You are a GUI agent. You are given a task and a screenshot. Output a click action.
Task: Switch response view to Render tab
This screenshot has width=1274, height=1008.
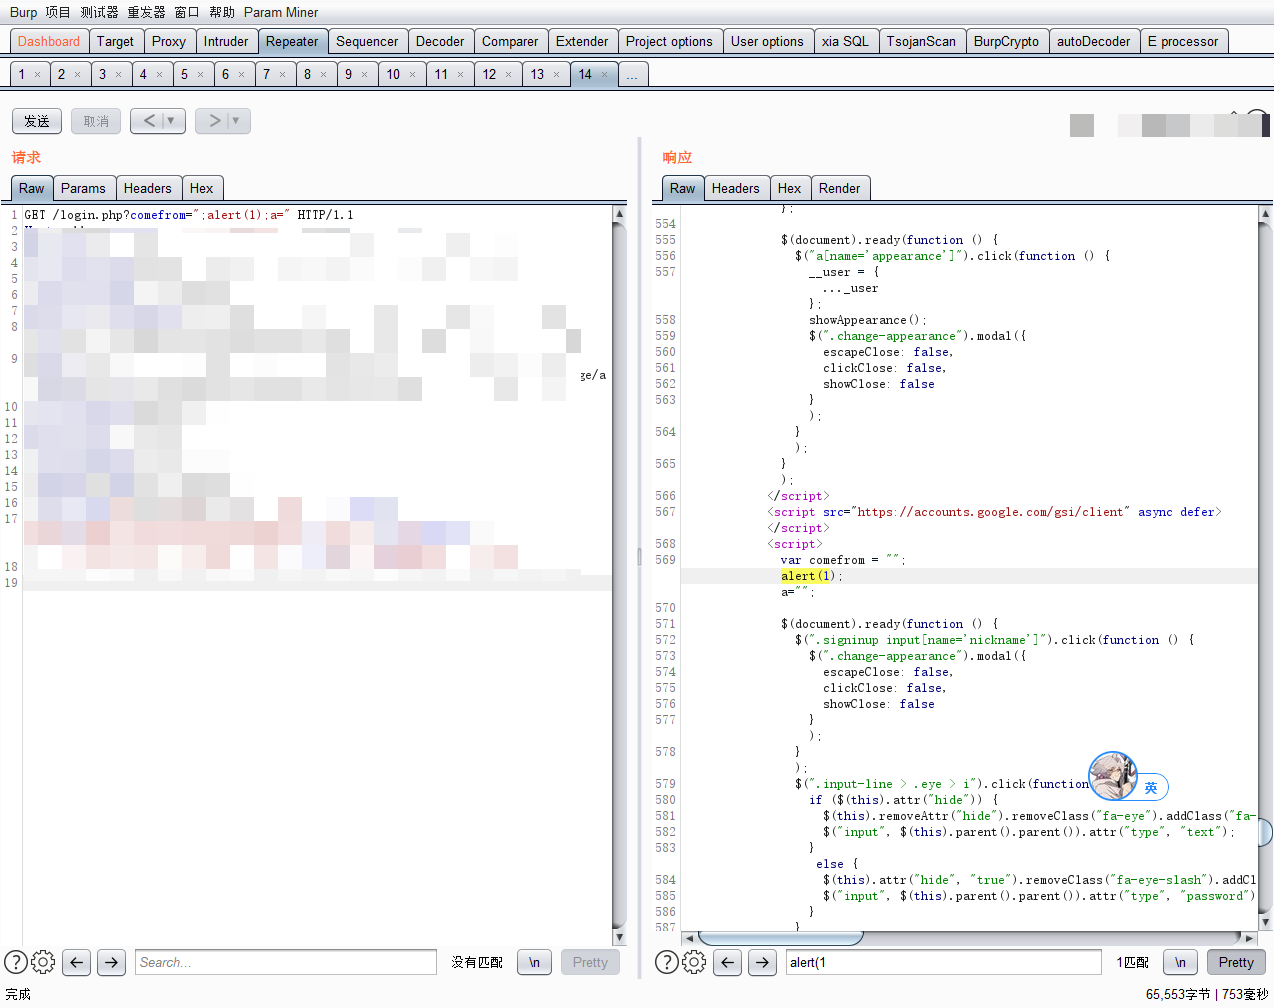pyautogui.click(x=839, y=188)
